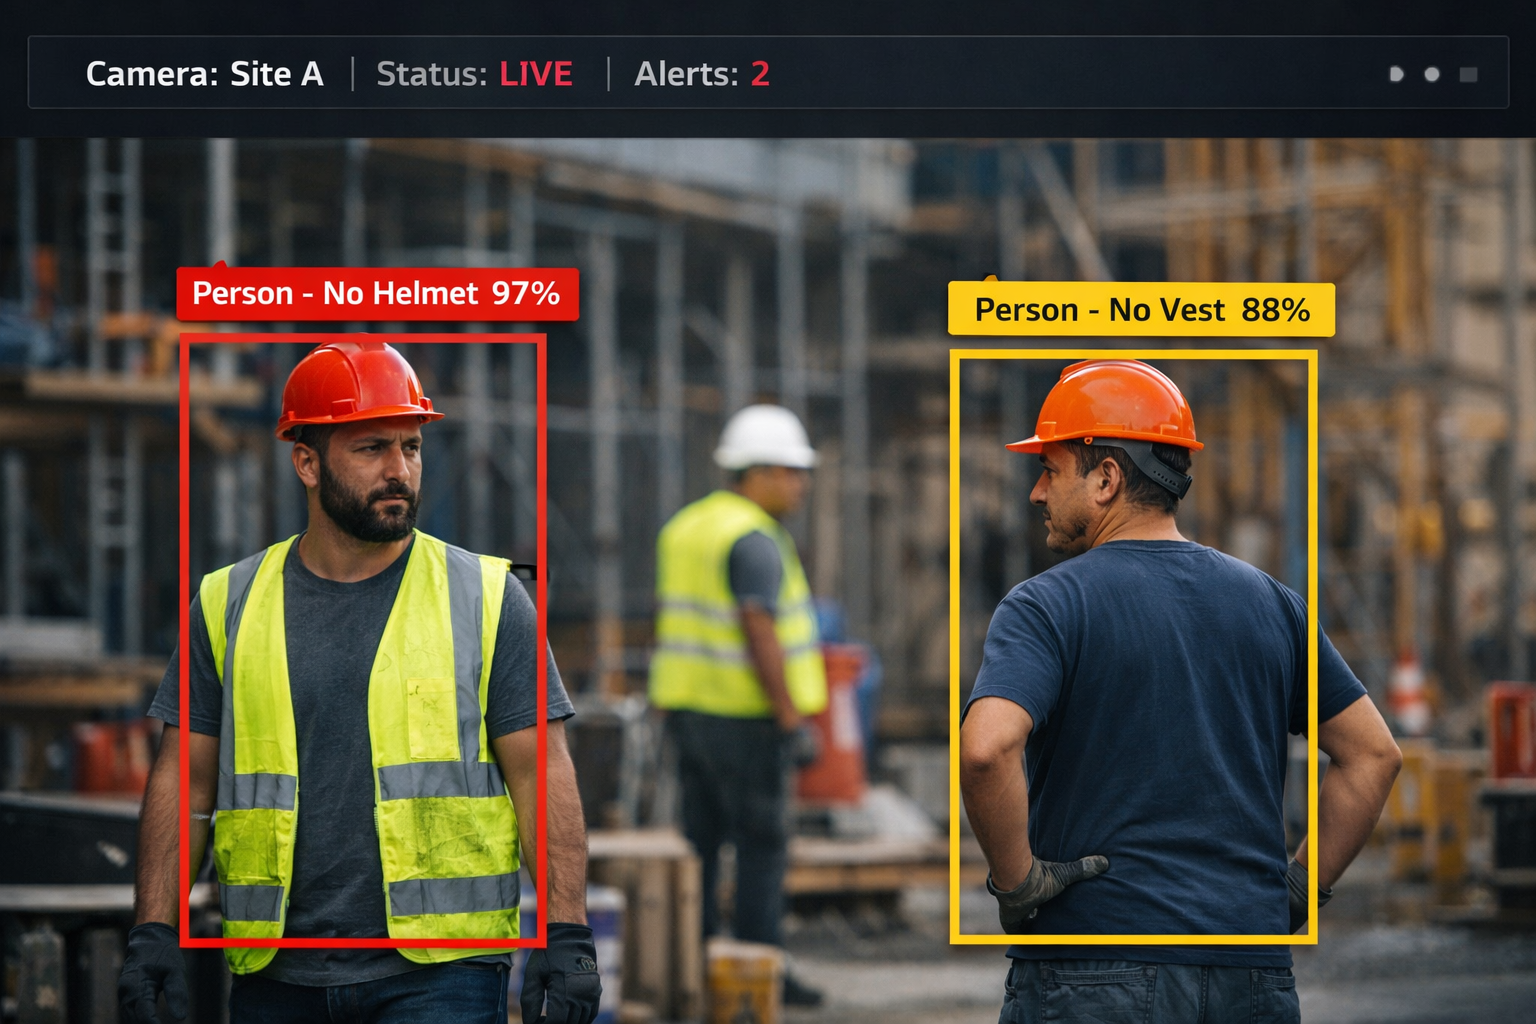Click the half-circle record icon in top bar

coord(1396,75)
